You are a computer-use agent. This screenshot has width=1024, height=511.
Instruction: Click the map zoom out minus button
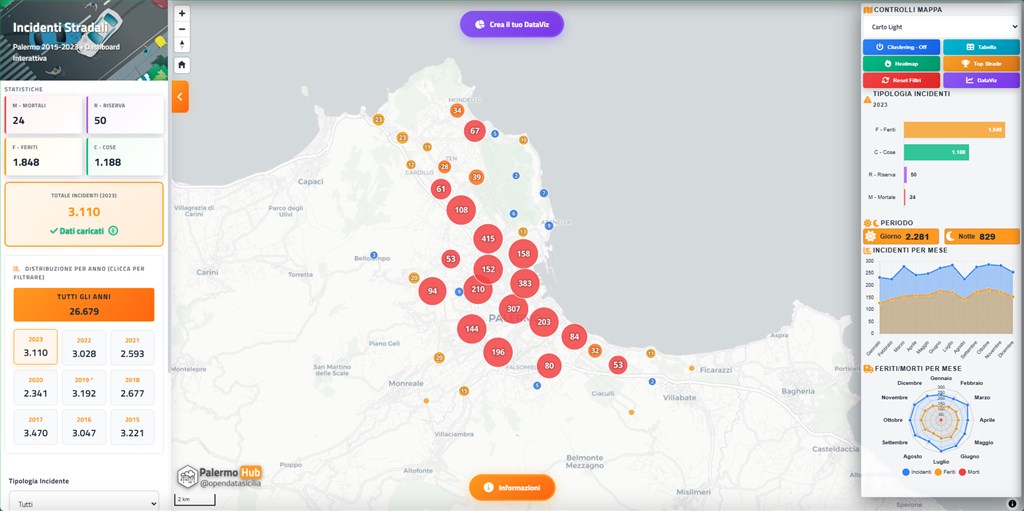(181, 29)
